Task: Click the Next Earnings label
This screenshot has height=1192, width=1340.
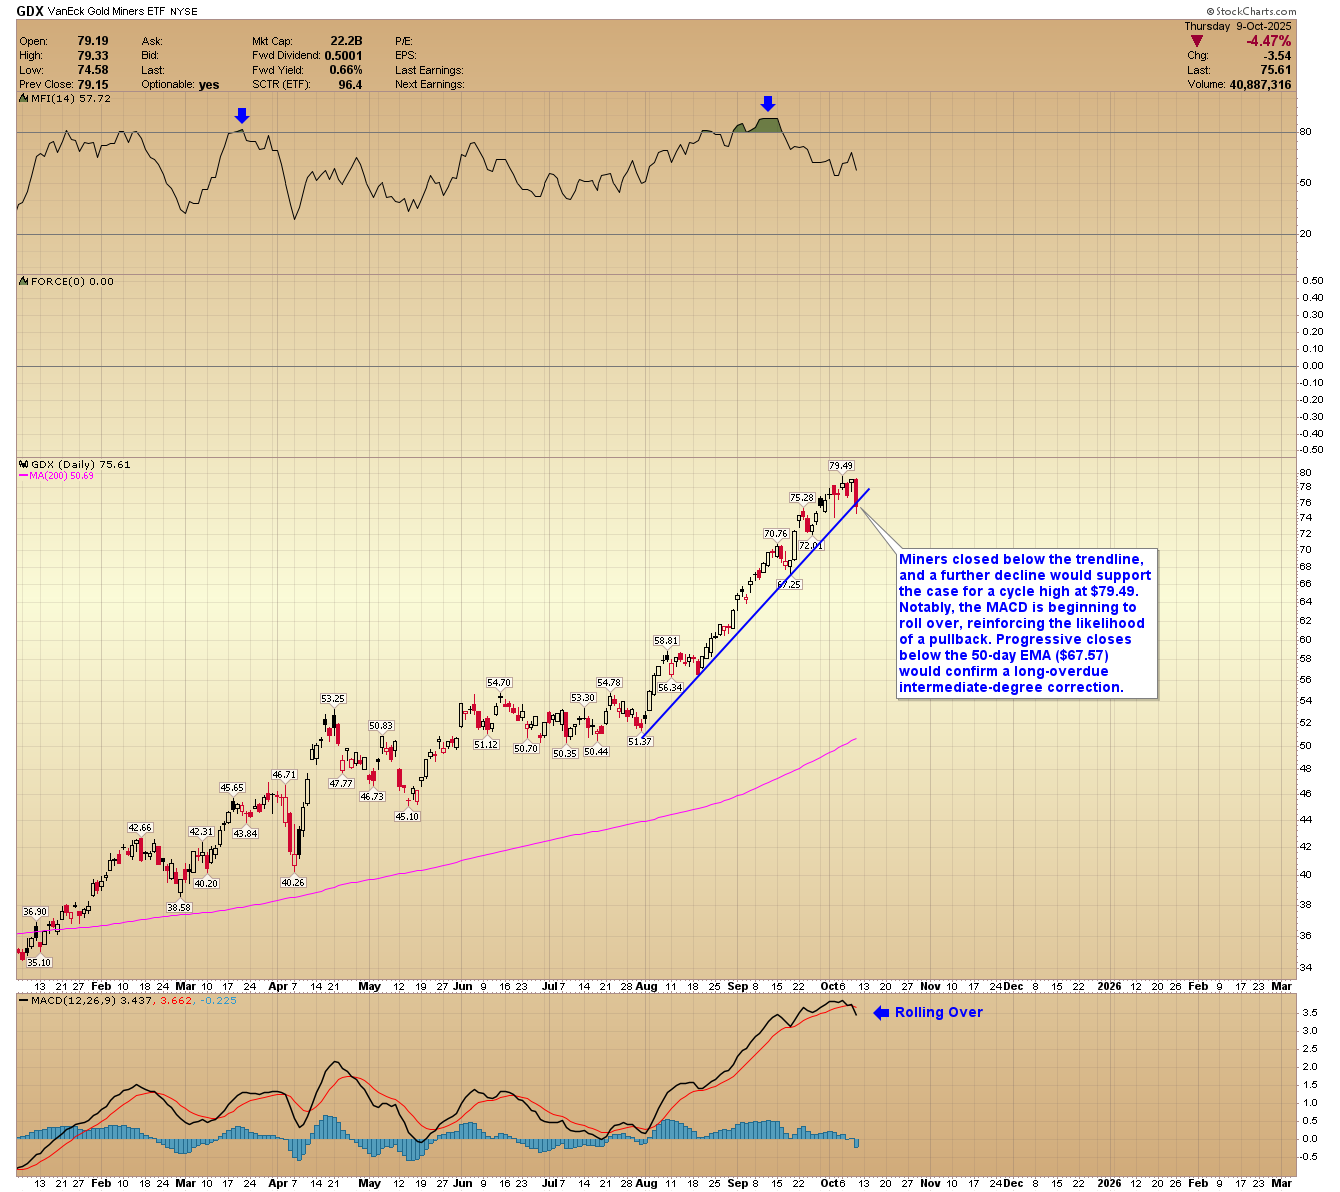Action: click(x=430, y=85)
